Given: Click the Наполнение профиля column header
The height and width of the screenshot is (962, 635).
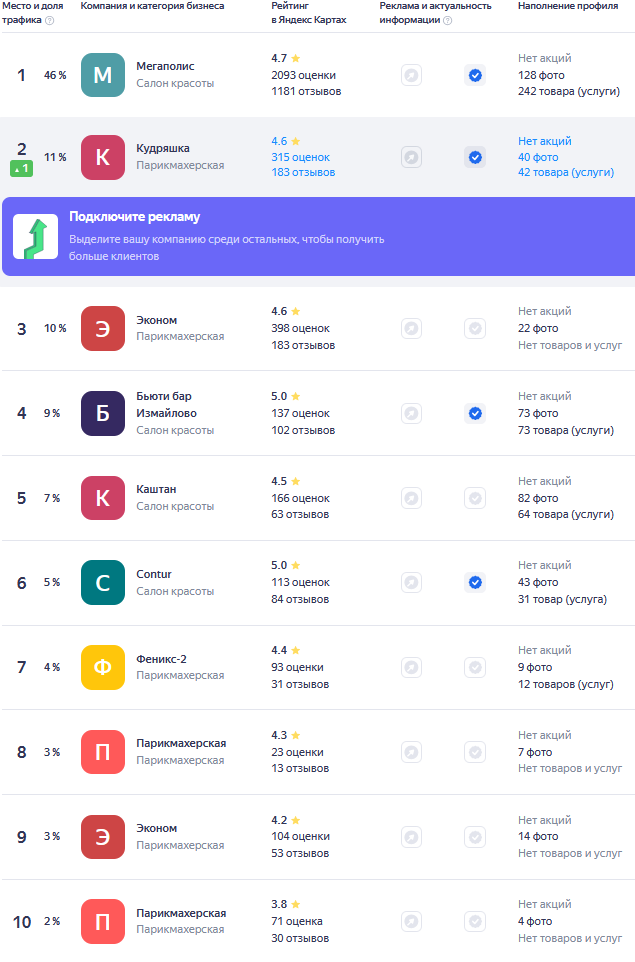Looking at the screenshot, I should [x=568, y=6].
